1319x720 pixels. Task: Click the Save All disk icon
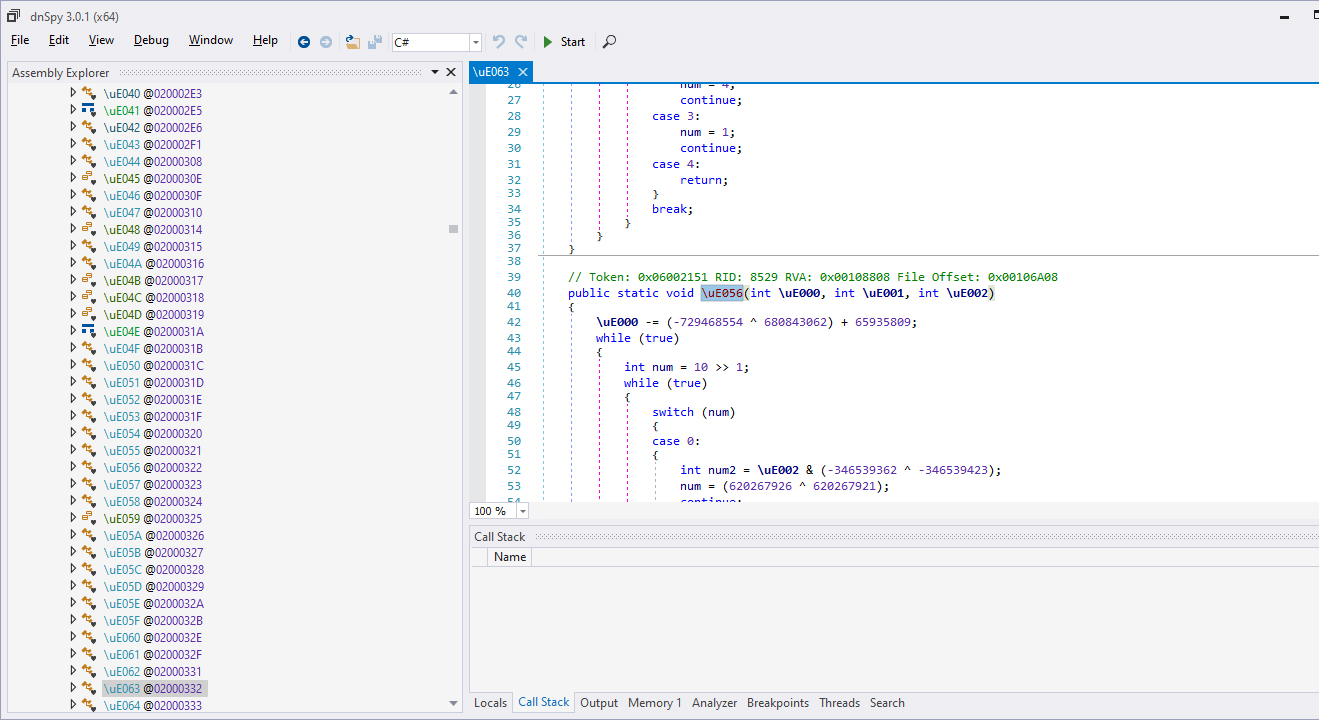point(375,42)
